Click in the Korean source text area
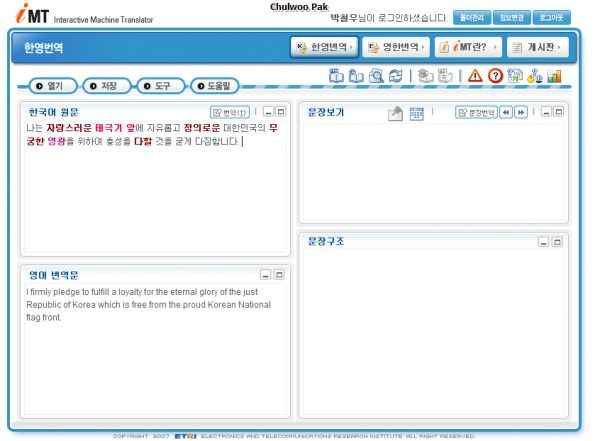Screen dimensions: 600x441 [155, 186]
